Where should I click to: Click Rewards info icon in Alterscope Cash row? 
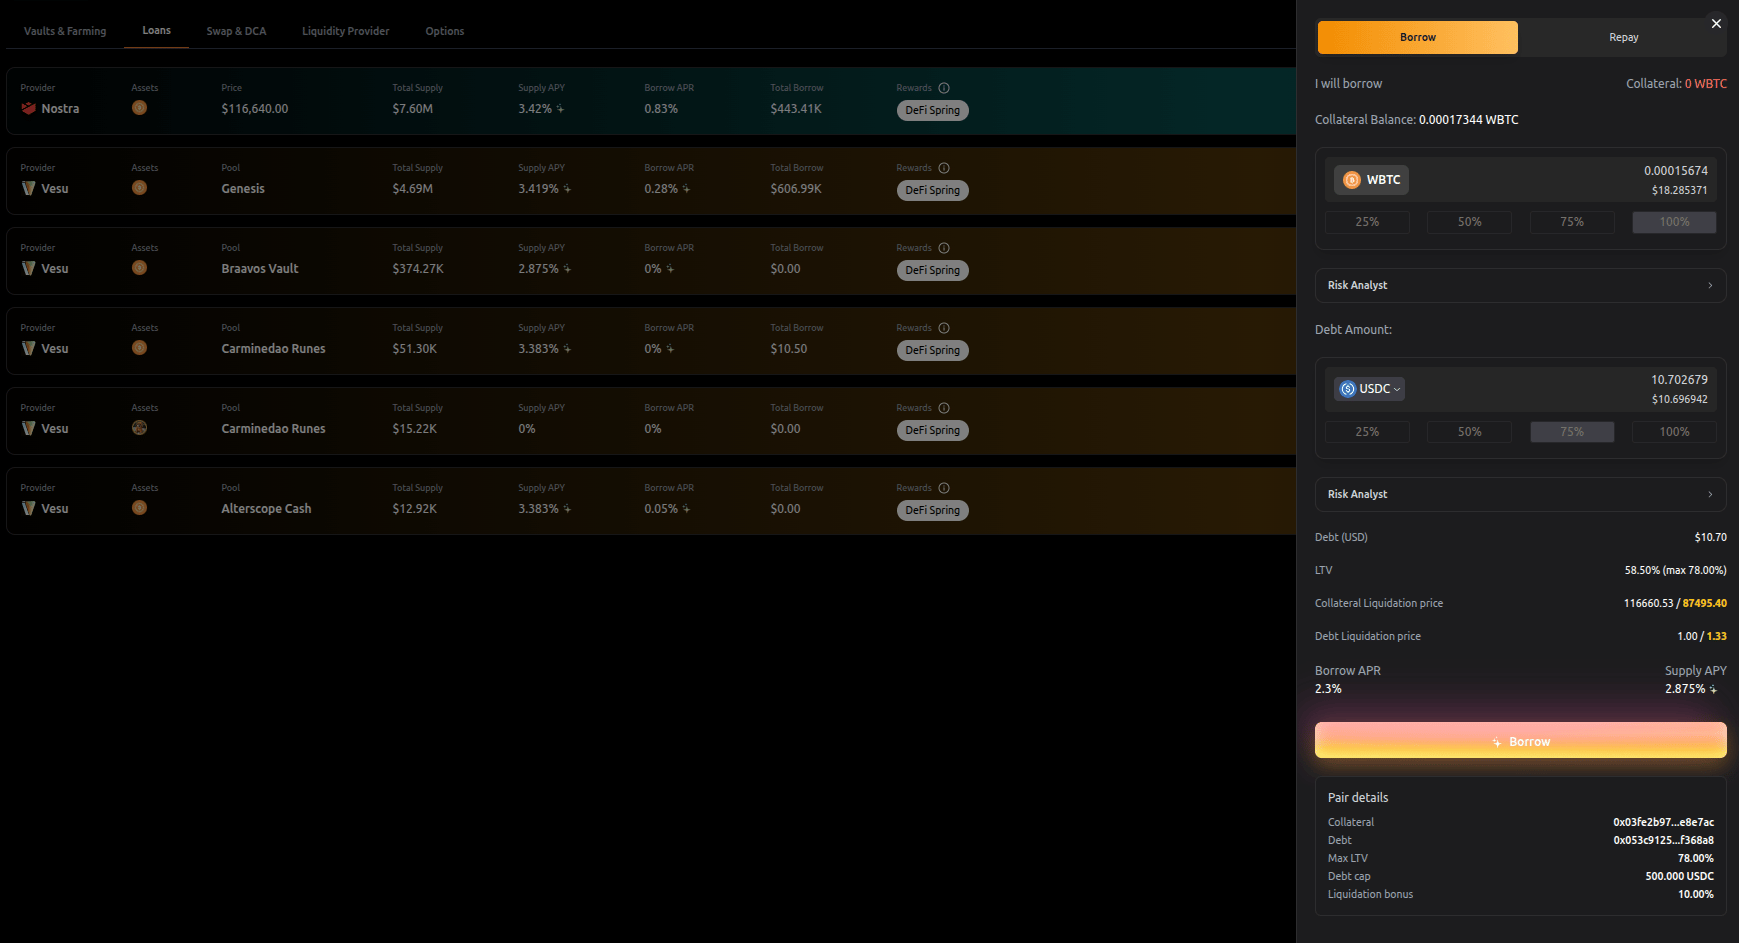coord(944,488)
